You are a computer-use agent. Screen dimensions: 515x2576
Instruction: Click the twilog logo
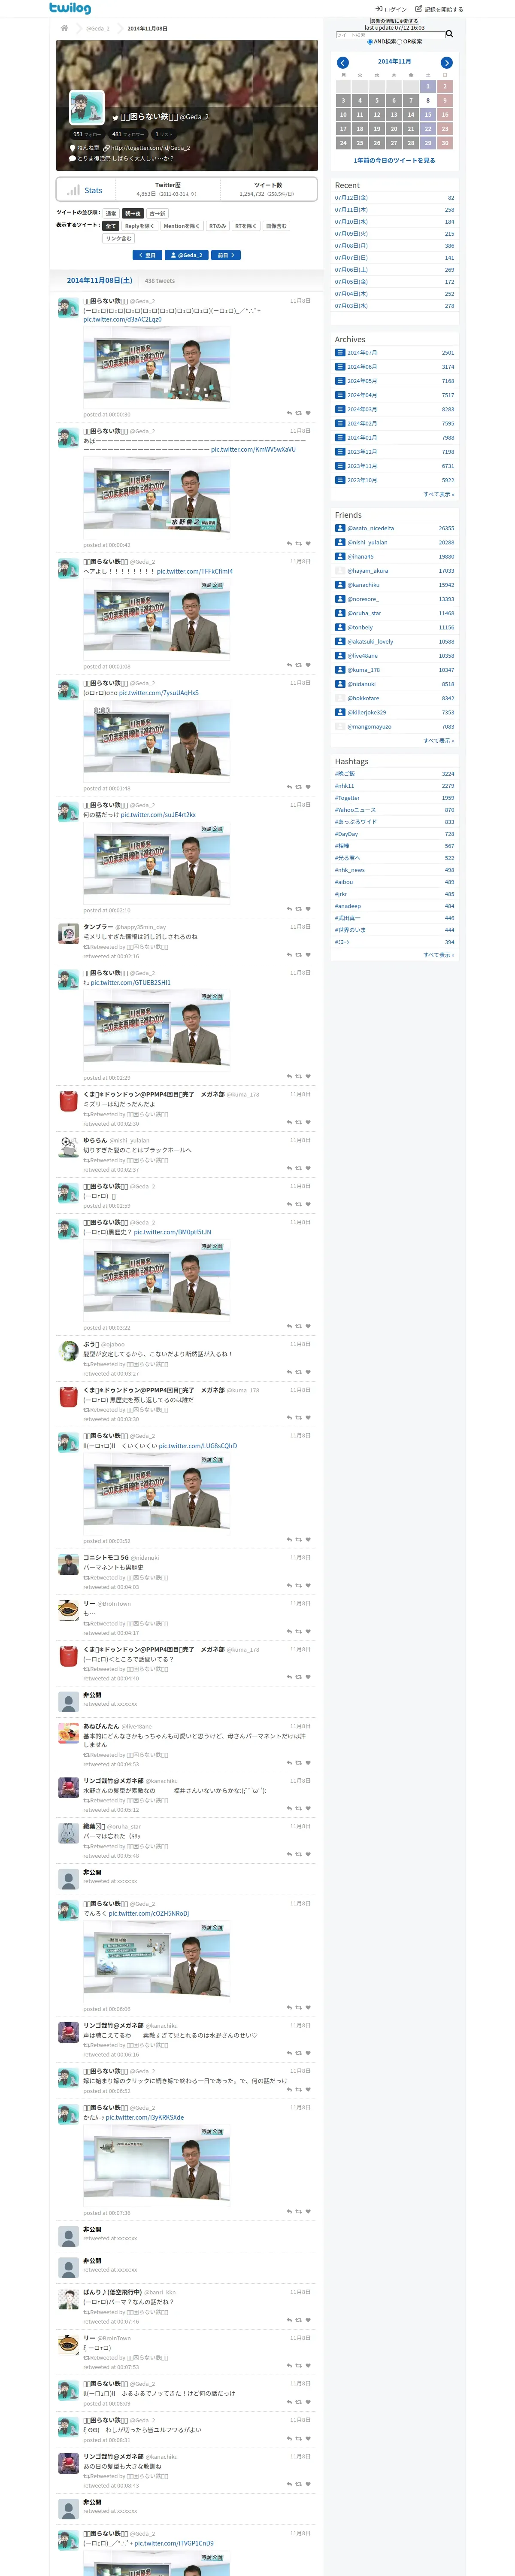point(70,8)
